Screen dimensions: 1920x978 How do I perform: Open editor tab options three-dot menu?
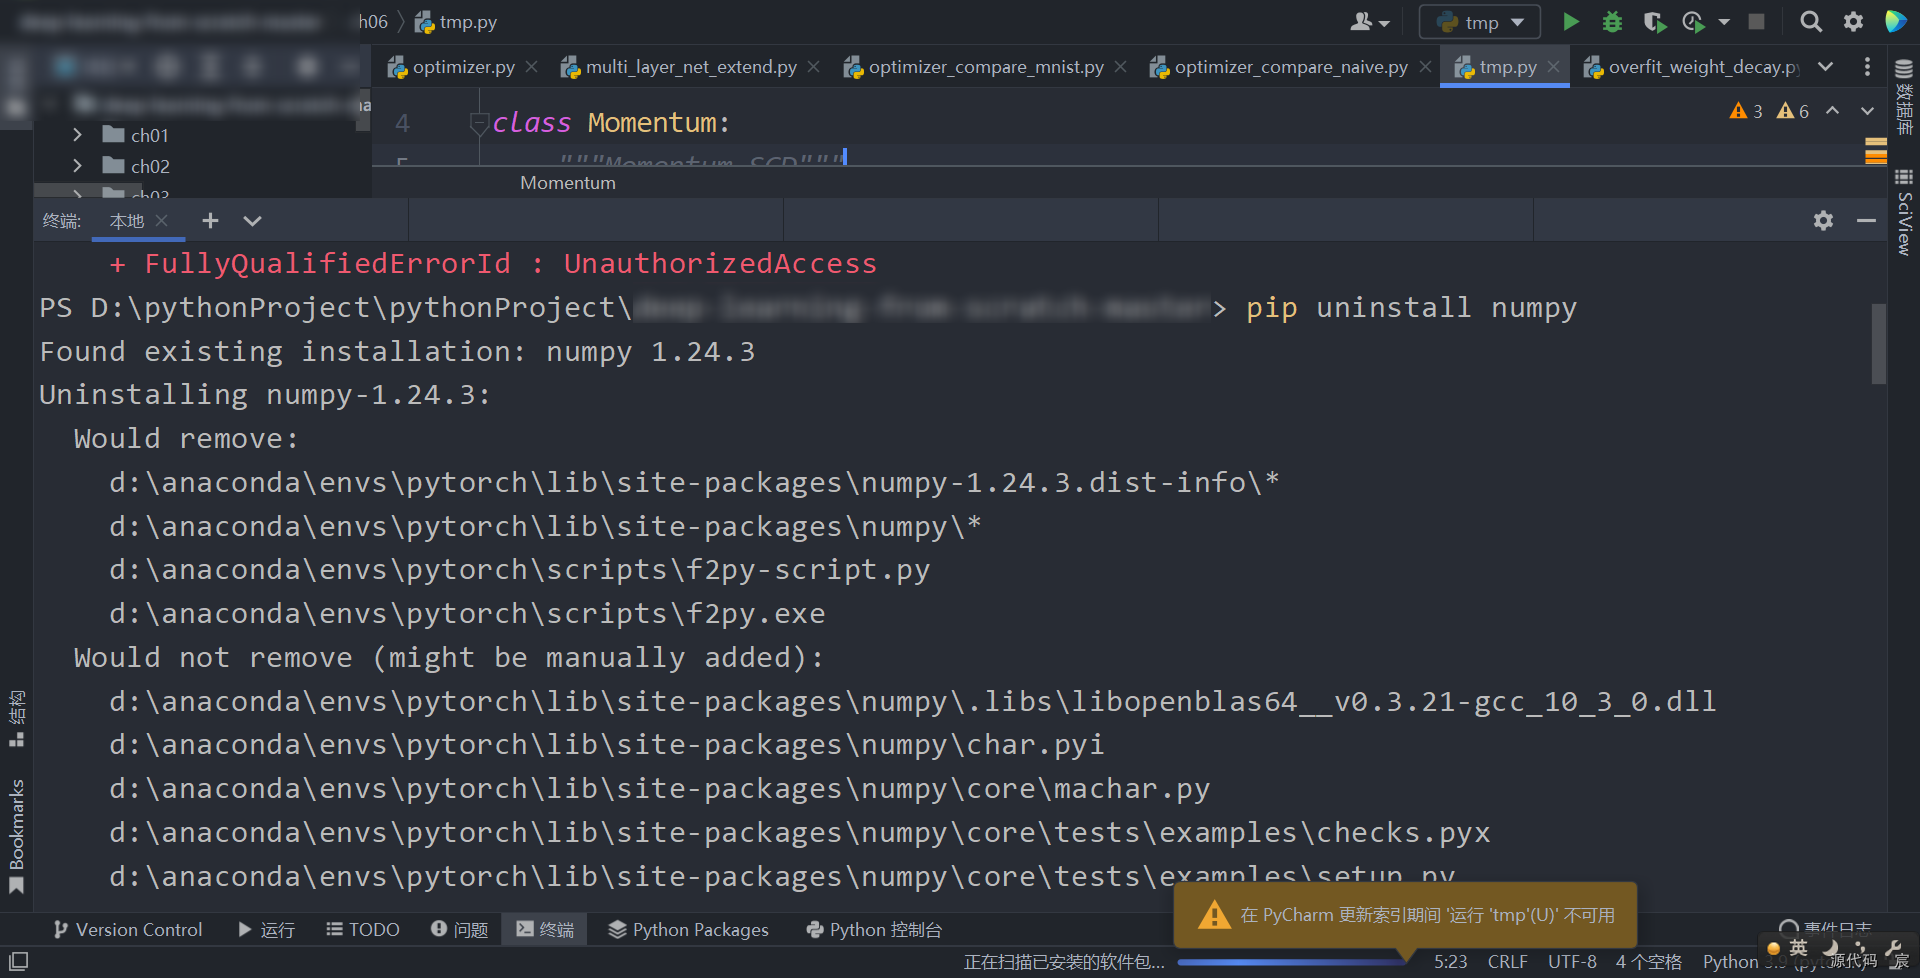pyautogui.click(x=1867, y=67)
